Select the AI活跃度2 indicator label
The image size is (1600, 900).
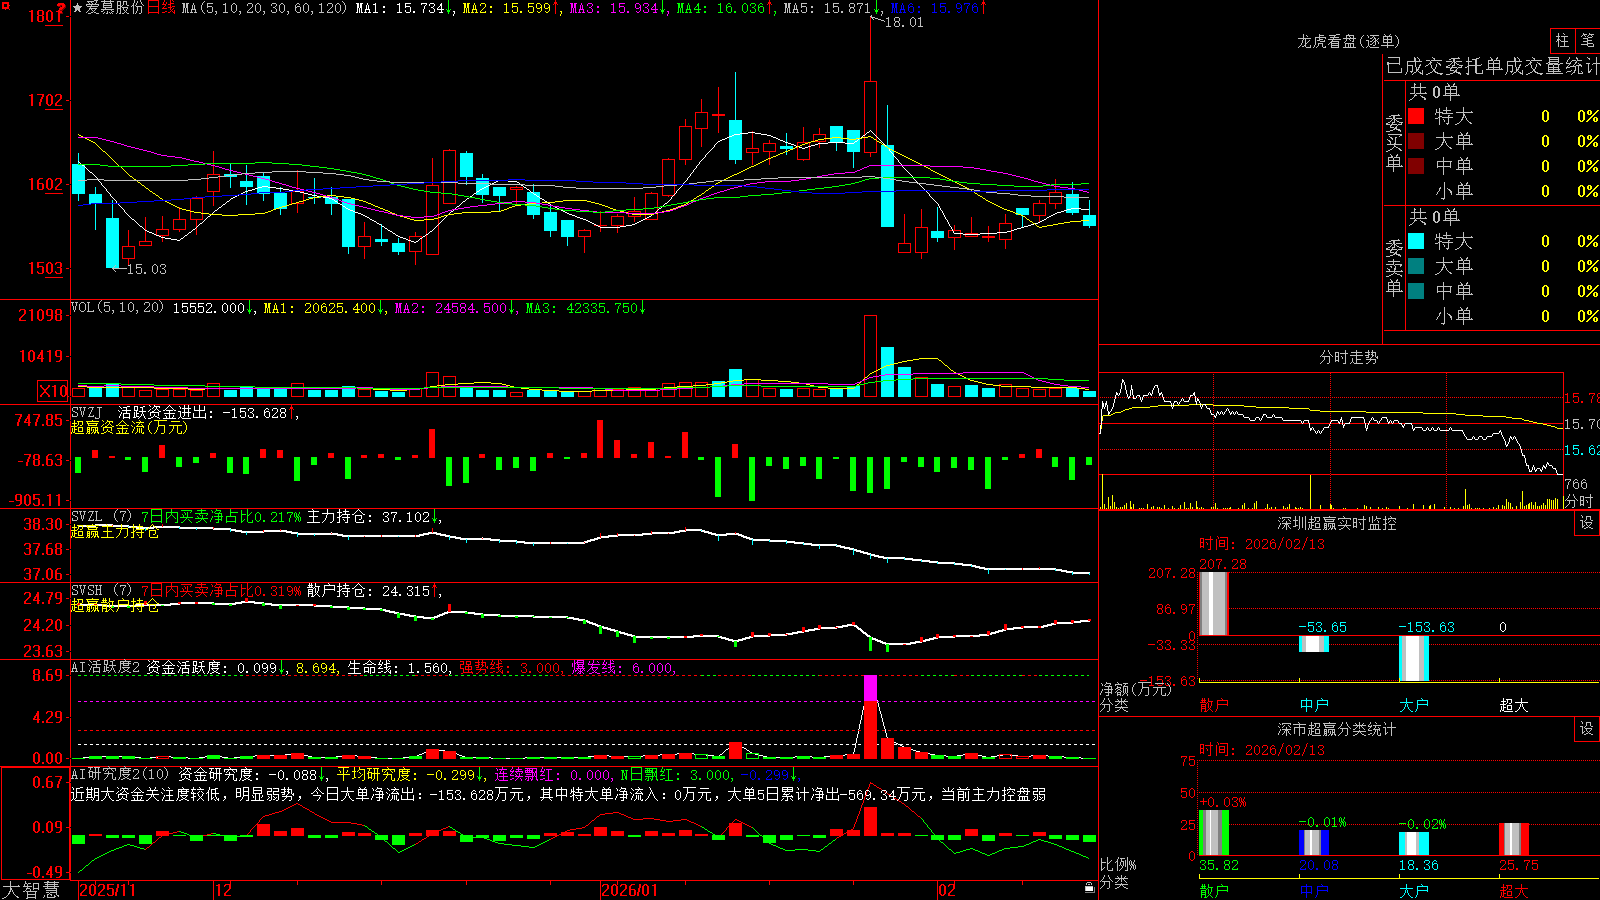(106, 668)
